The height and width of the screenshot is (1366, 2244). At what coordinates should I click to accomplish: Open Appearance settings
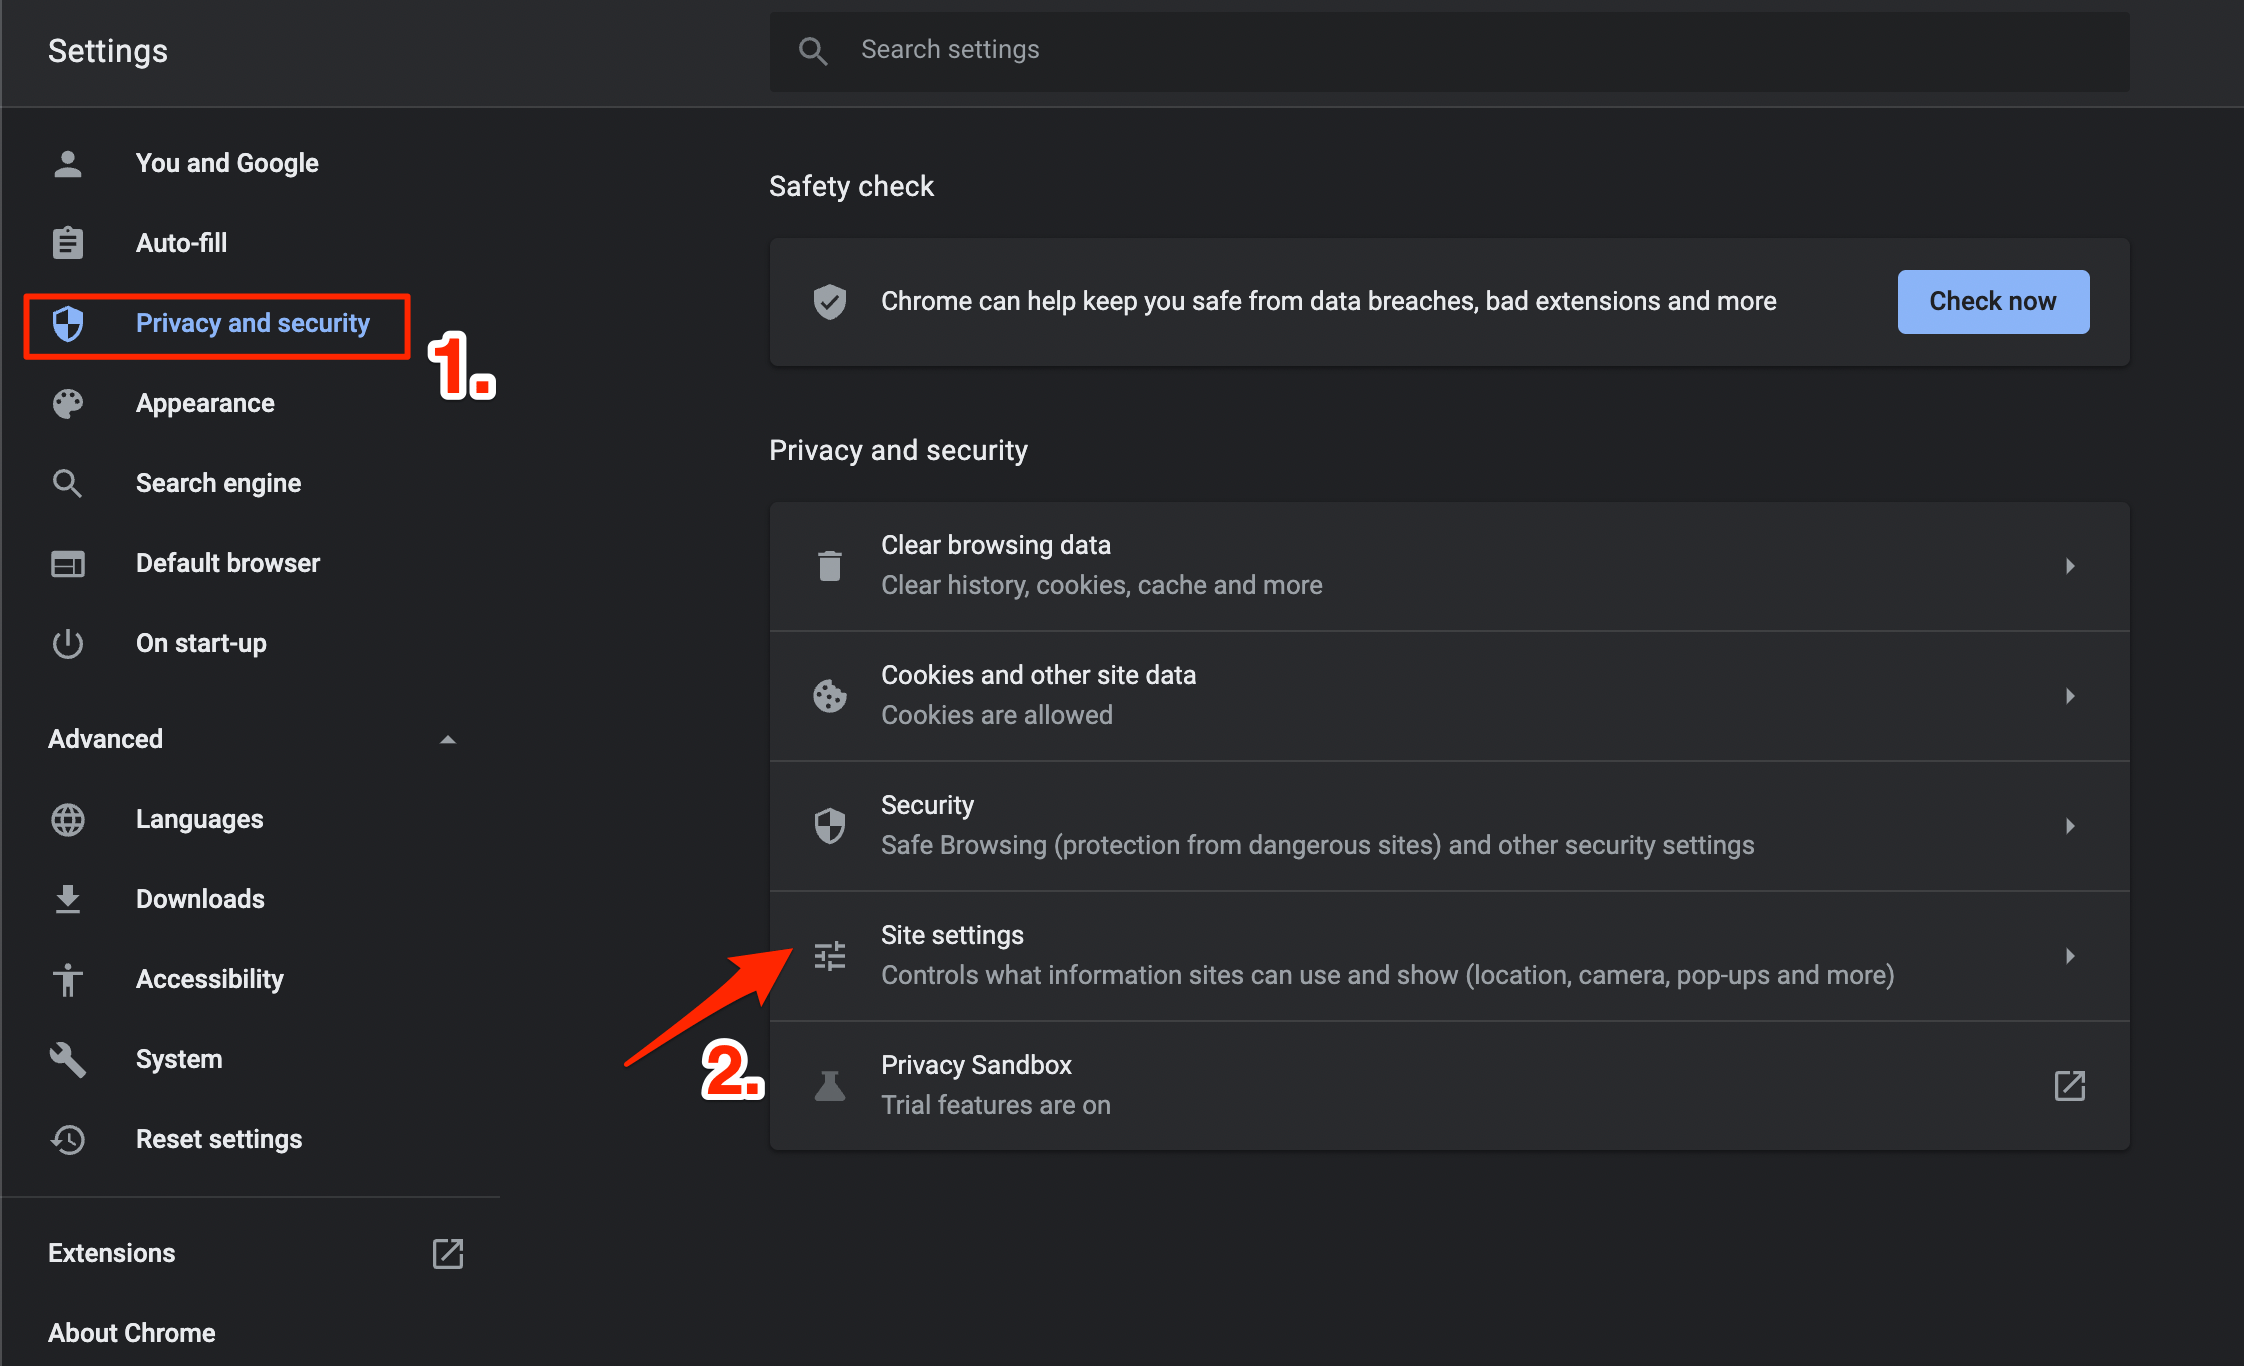coord(205,403)
